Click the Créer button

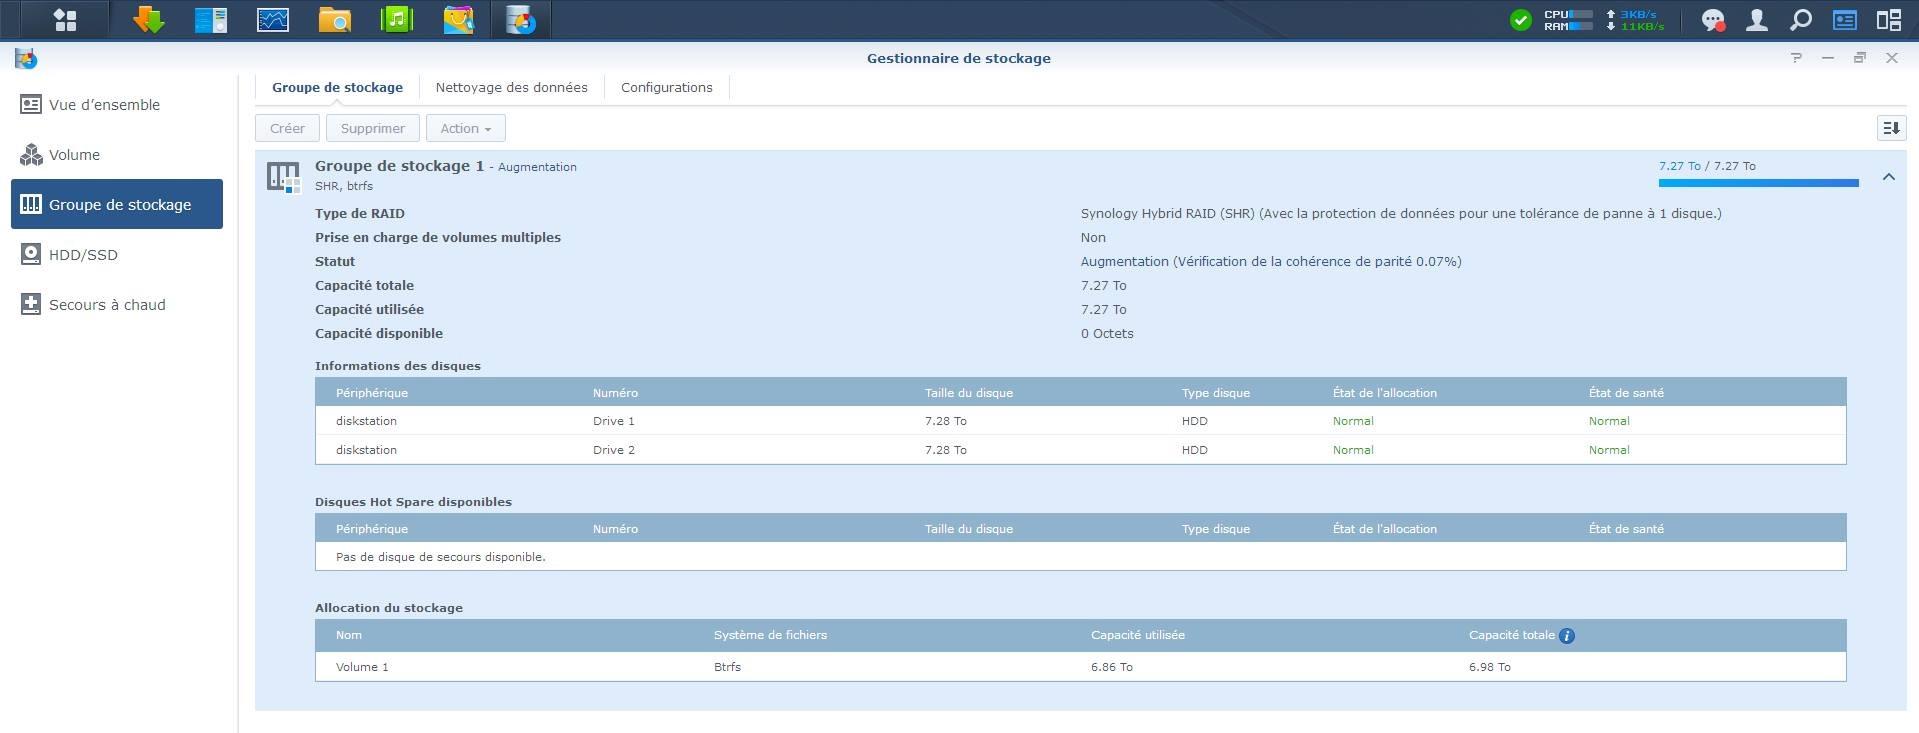[x=287, y=128]
